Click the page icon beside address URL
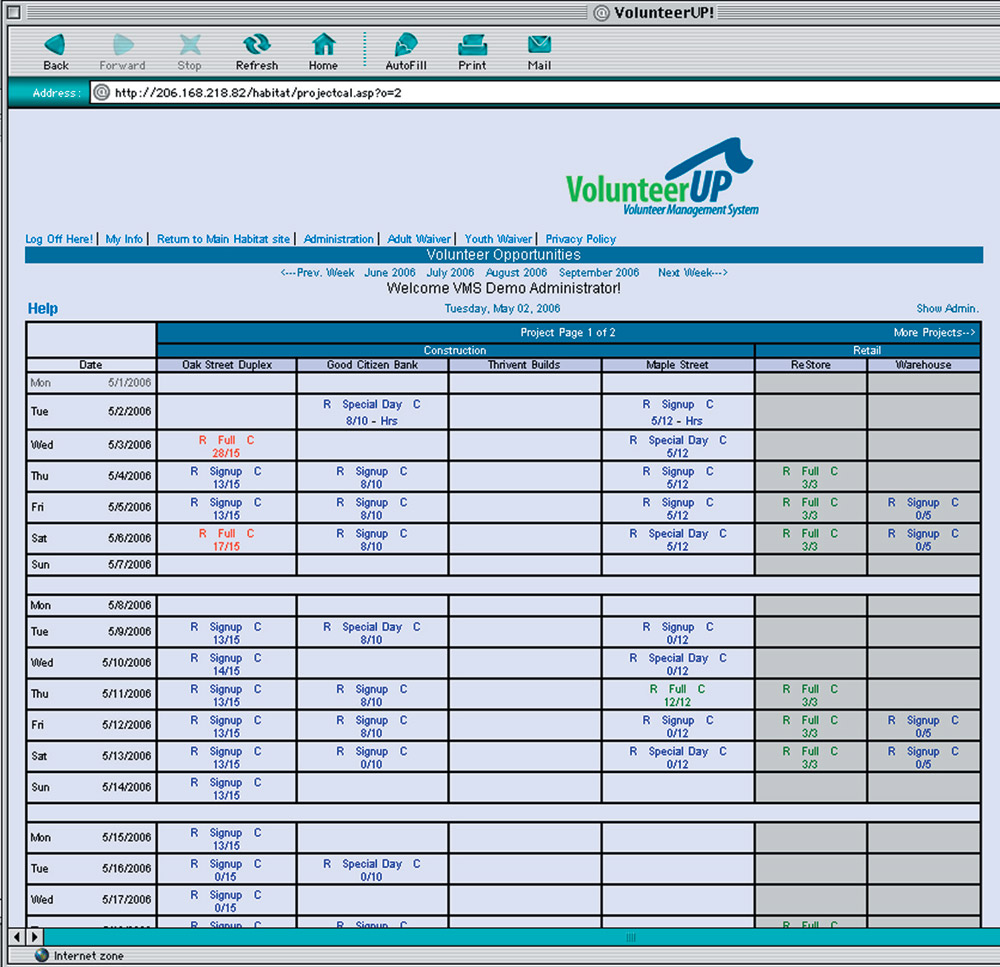The width and height of the screenshot is (1000, 967). coord(101,92)
